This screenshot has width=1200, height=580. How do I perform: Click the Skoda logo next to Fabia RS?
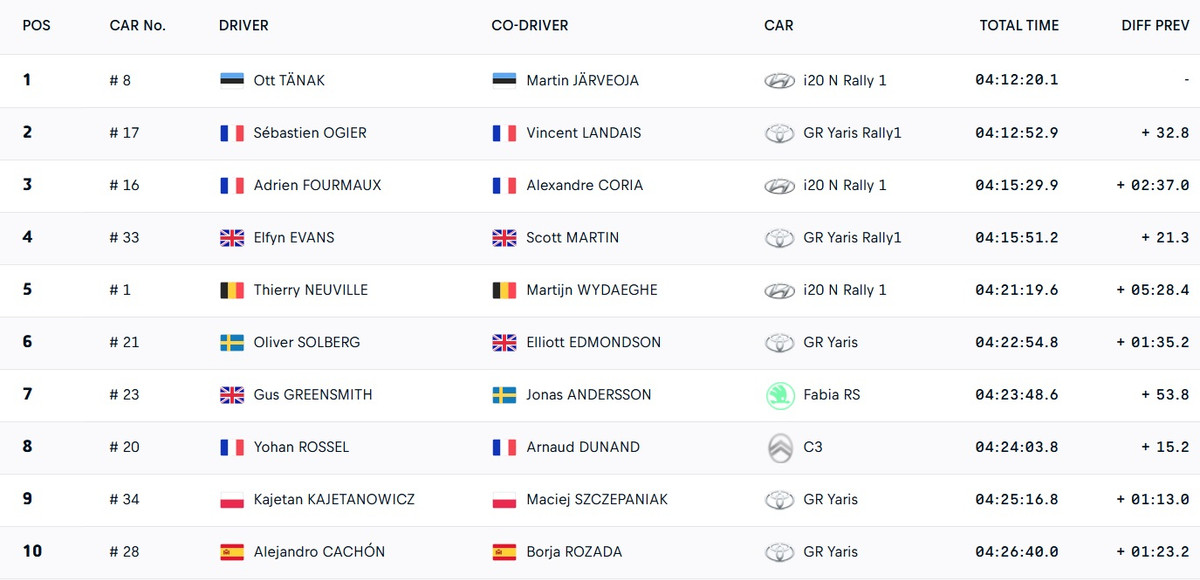[x=779, y=395]
